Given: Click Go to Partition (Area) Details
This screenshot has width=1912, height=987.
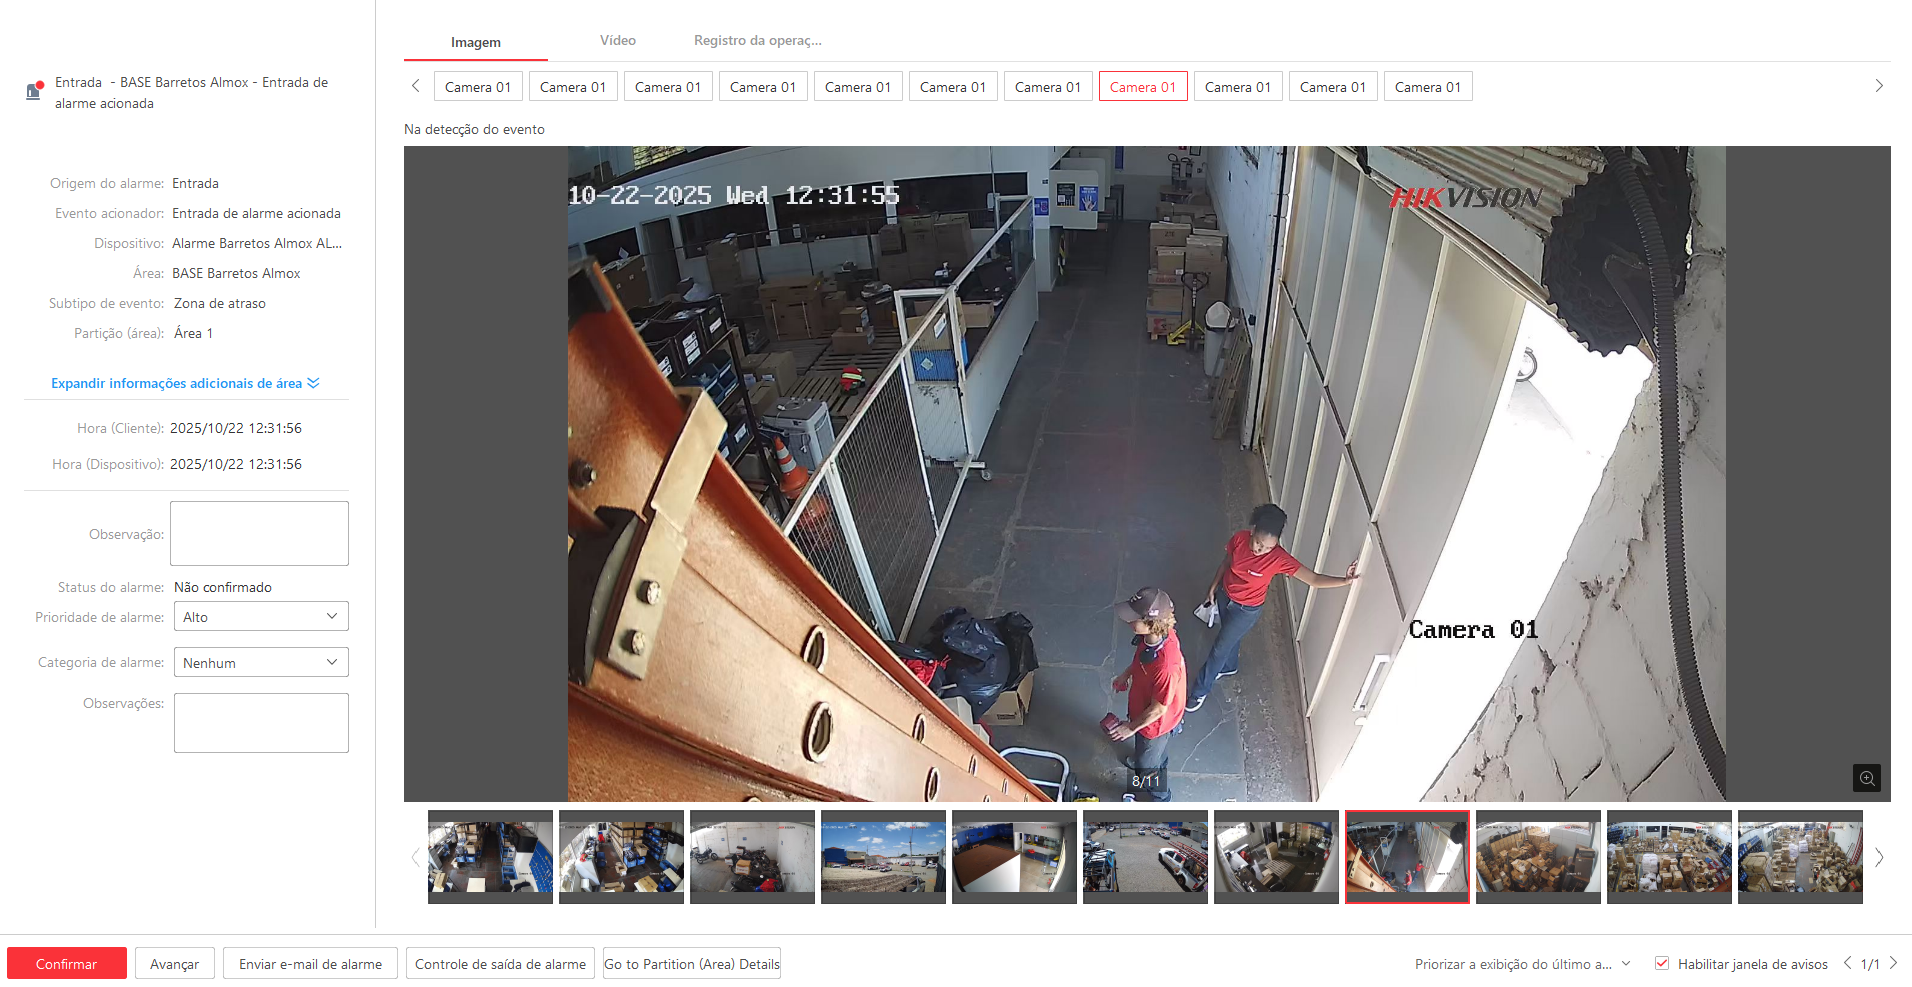Looking at the screenshot, I should click(691, 964).
